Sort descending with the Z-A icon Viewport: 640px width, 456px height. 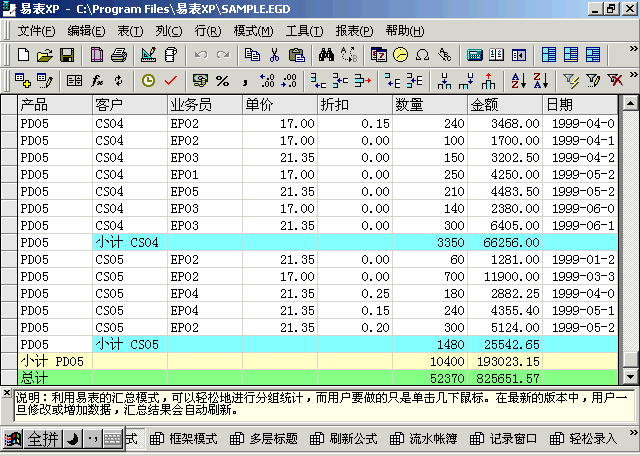[x=541, y=80]
